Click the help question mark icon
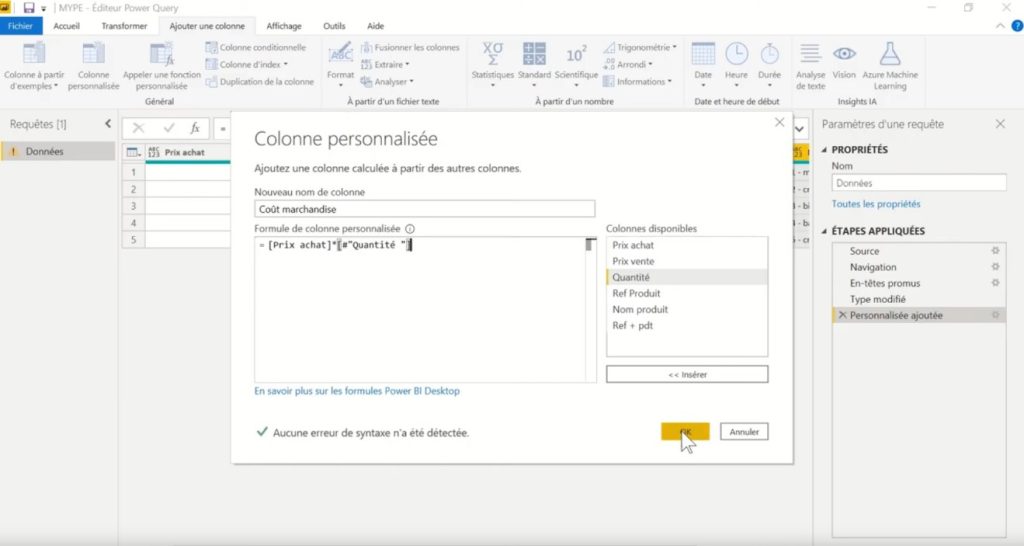Viewport: 1024px width, 546px height. [1017, 26]
